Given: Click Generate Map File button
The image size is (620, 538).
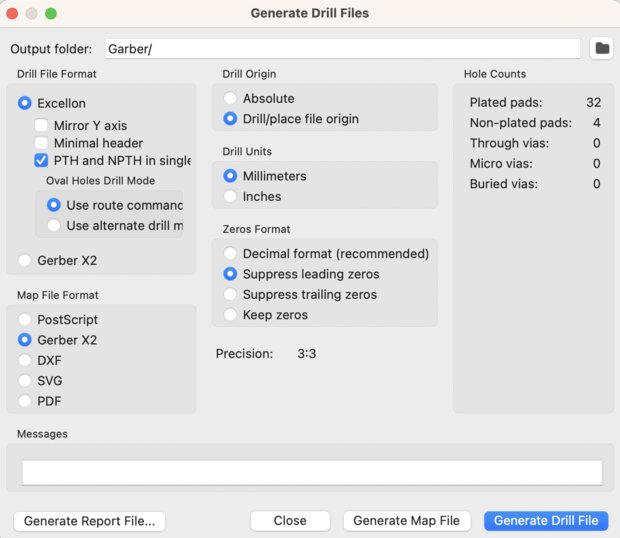Looking at the screenshot, I should (407, 521).
